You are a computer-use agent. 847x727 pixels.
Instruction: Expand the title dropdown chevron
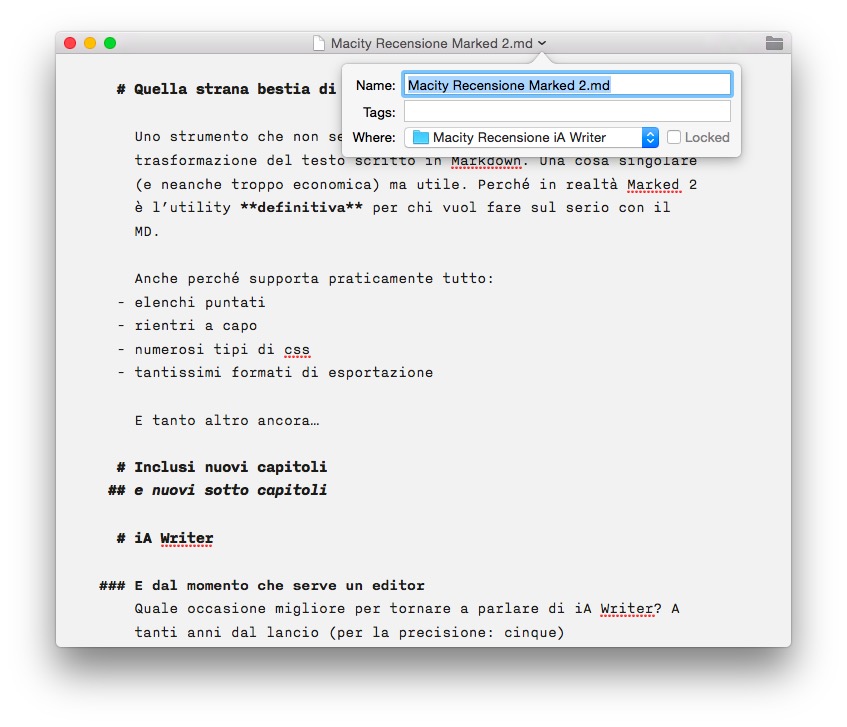542,43
